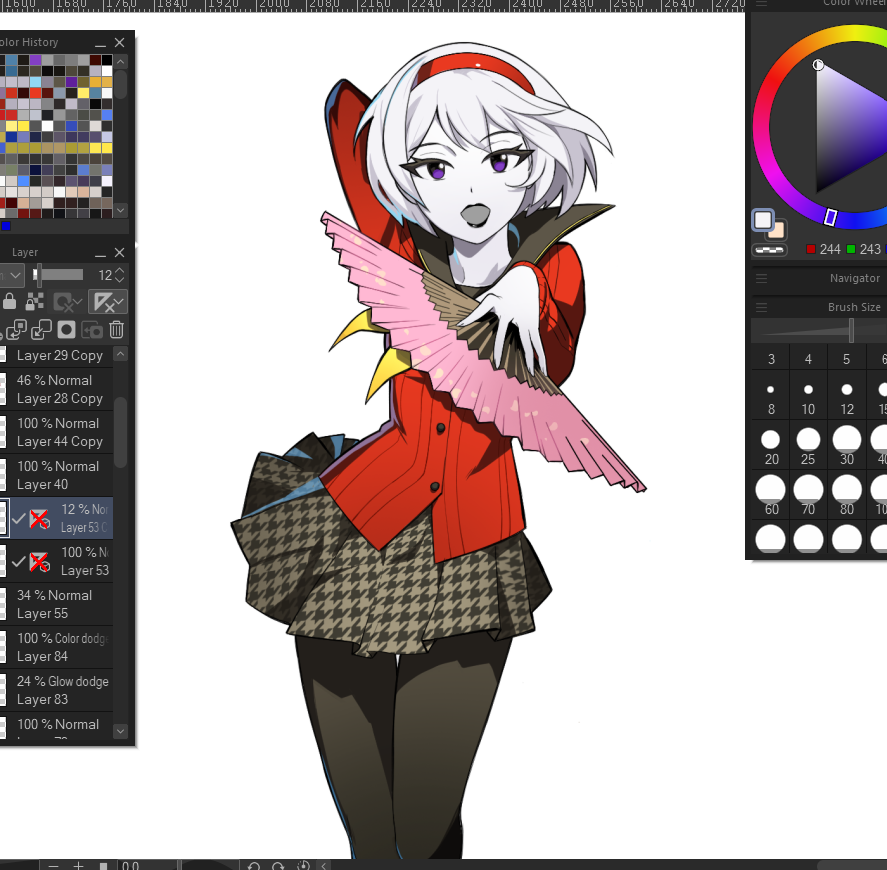Choose brush size 10 preset
The image size is (887, 870).
pyautogui.click(x=808, y=396)
